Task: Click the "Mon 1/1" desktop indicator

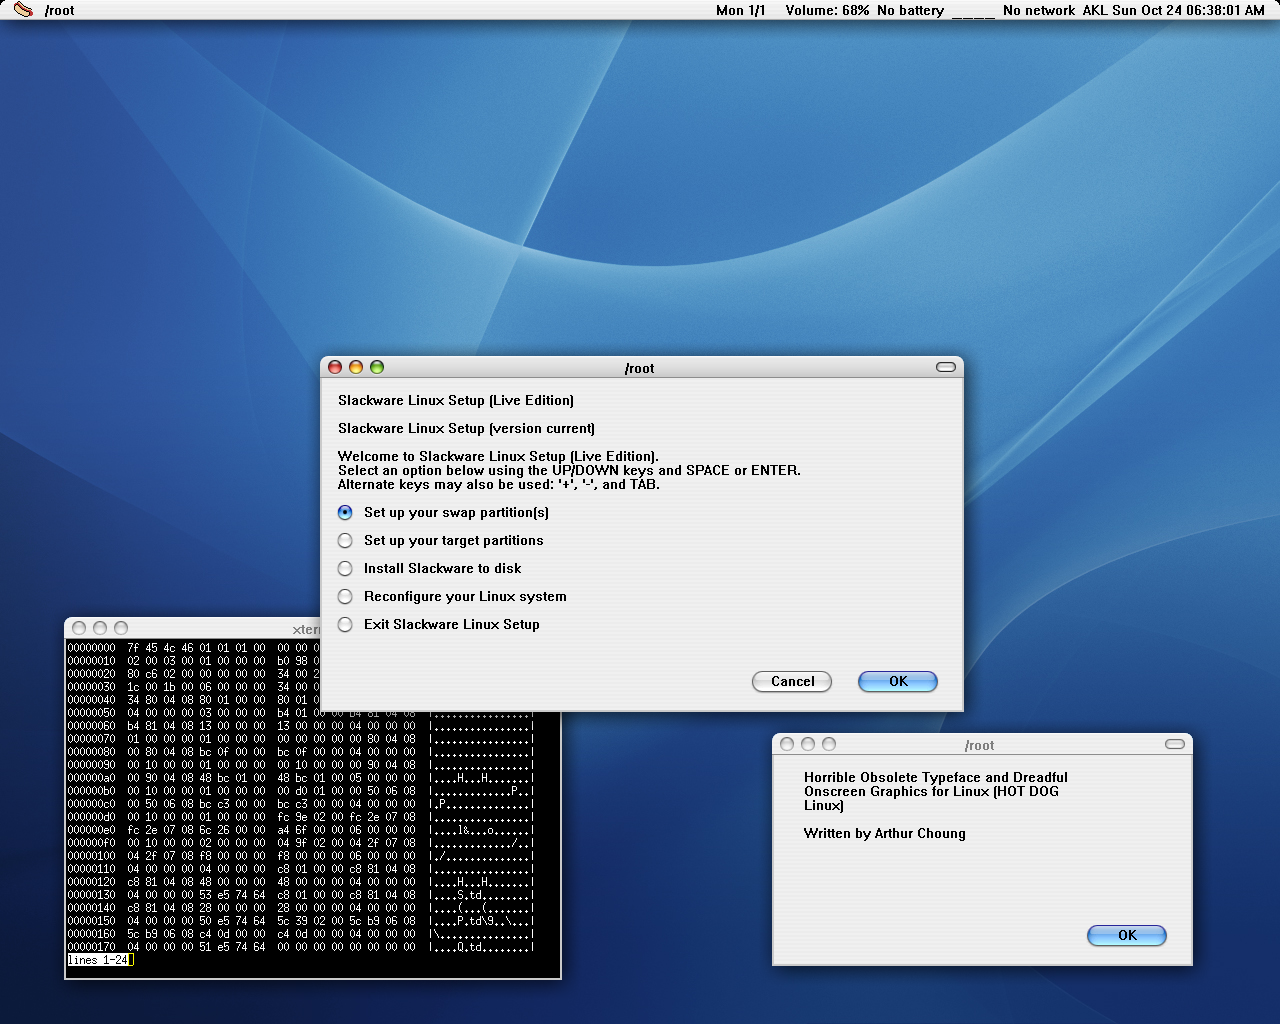Action: [741, 10]
